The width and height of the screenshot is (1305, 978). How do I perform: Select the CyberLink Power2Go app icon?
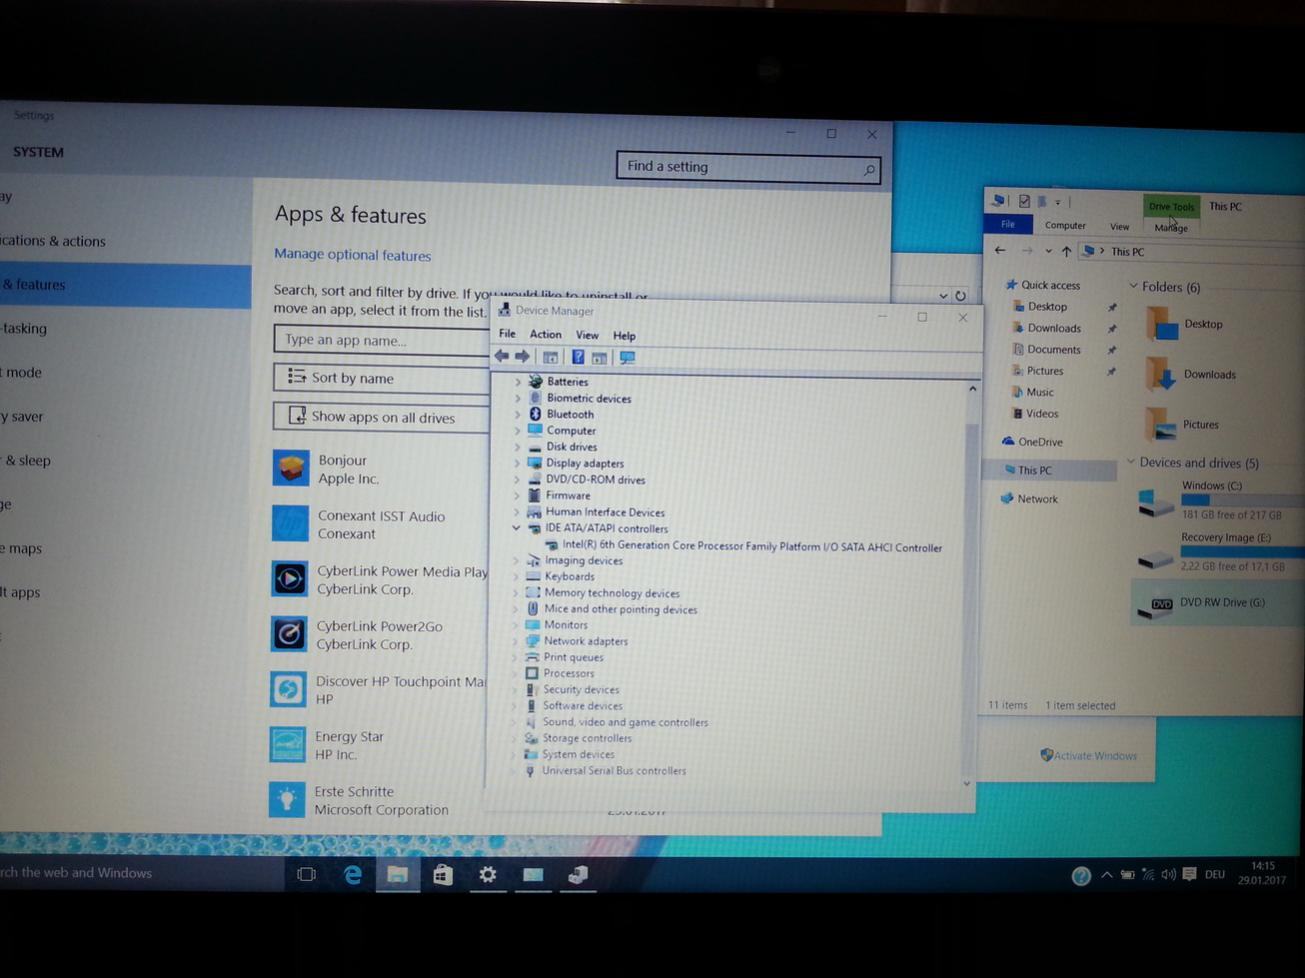[x=289, y=634]
